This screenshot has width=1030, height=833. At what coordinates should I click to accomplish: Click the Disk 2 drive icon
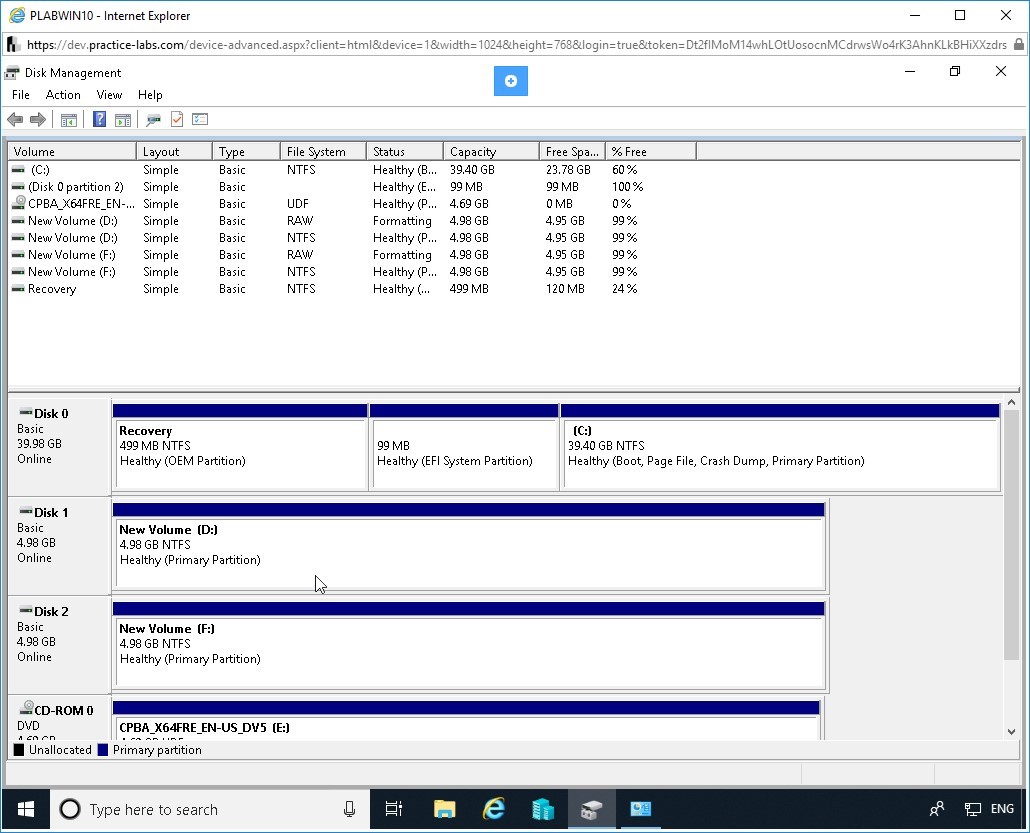26,610
